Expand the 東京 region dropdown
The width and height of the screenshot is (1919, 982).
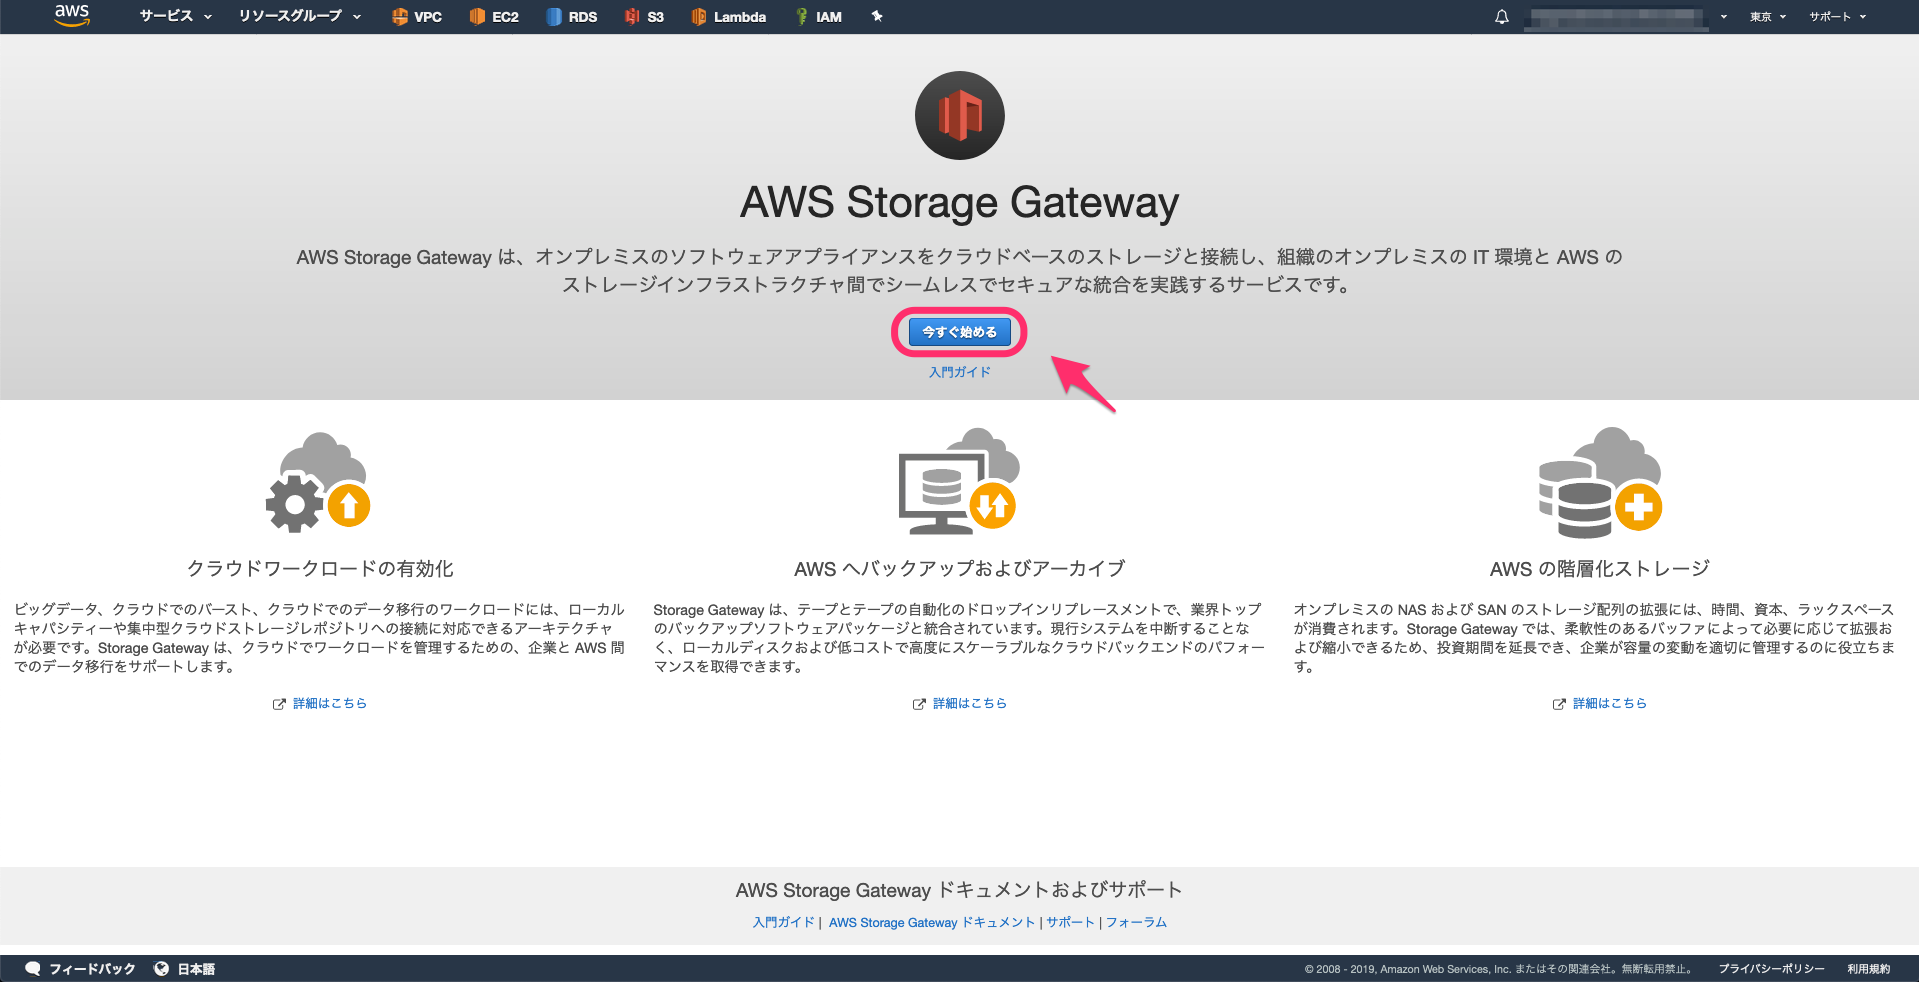(1766, 16)
